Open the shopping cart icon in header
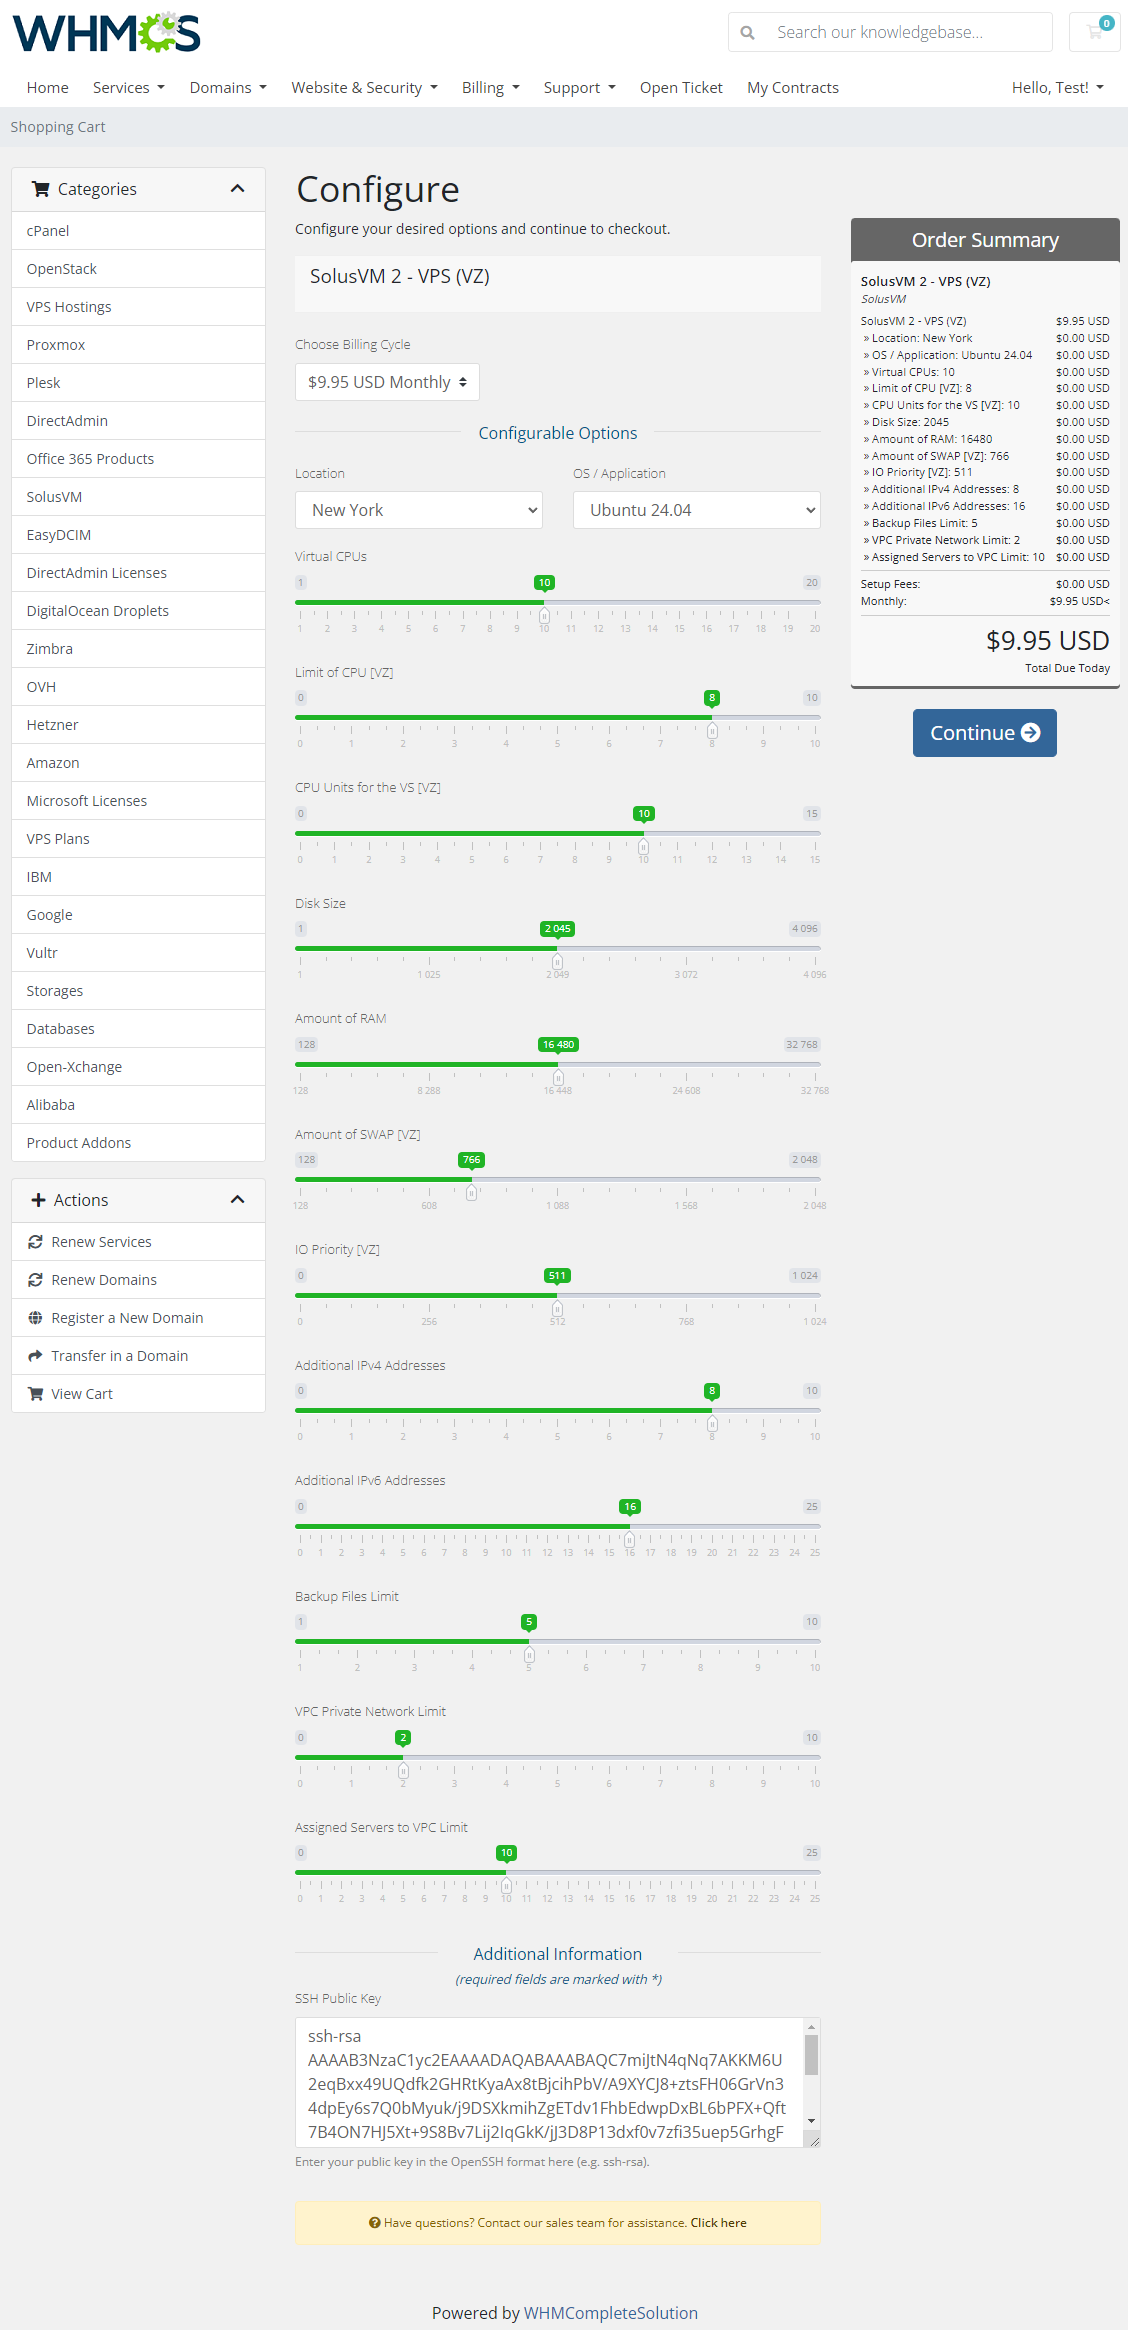Screen dimensions: 1128x2330 pyautogui.click(x=1094, y=32)
